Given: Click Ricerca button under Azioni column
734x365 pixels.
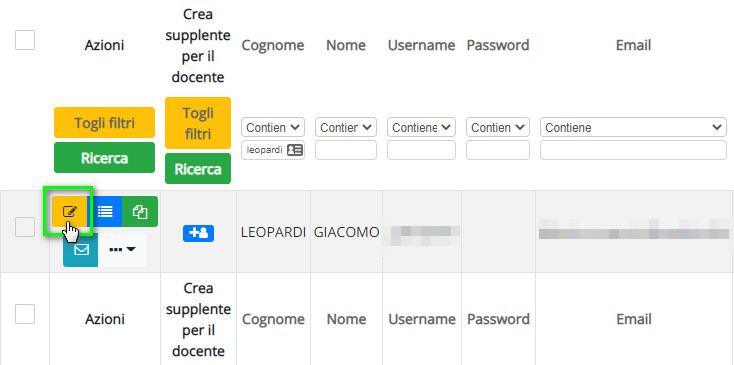Looking at the screenshot, I should coord(104,158).
